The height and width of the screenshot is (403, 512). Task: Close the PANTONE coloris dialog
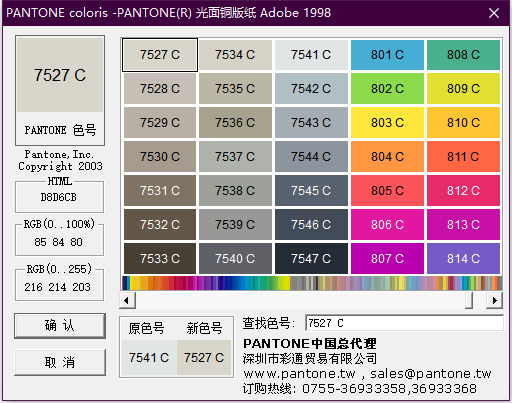pos(494,13)
